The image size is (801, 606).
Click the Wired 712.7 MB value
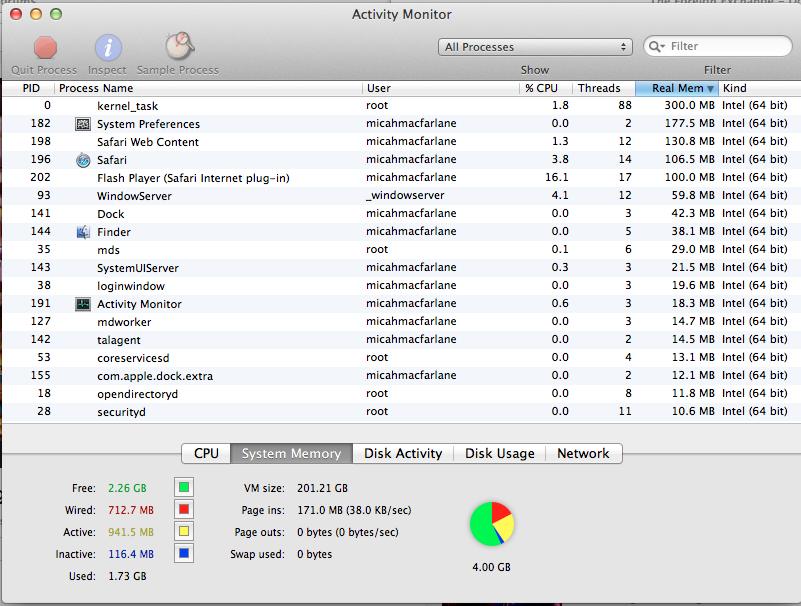click(131, 510)
